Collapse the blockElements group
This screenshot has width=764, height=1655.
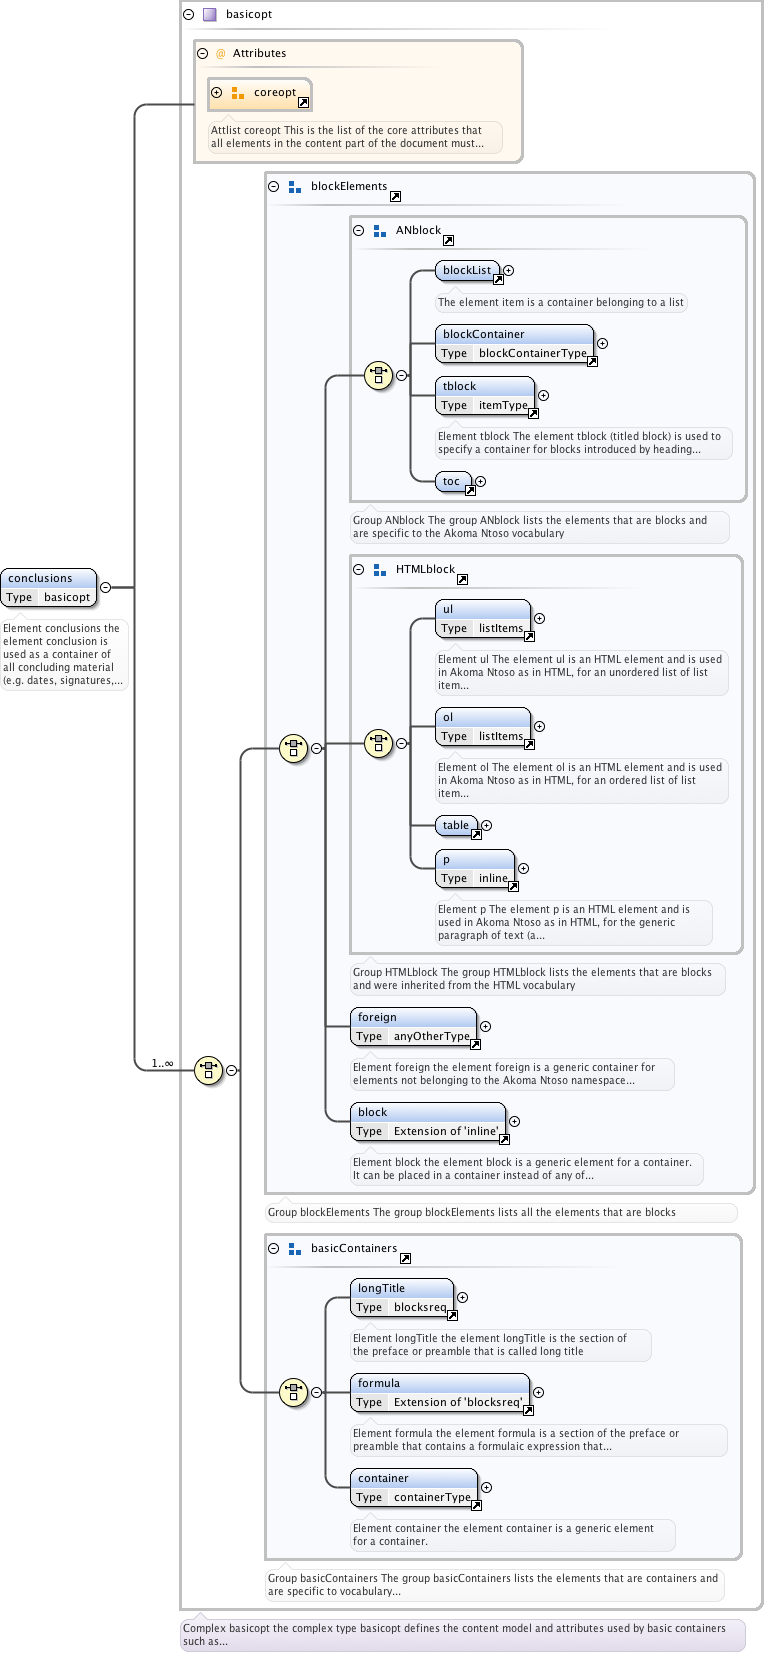point(273,186)
